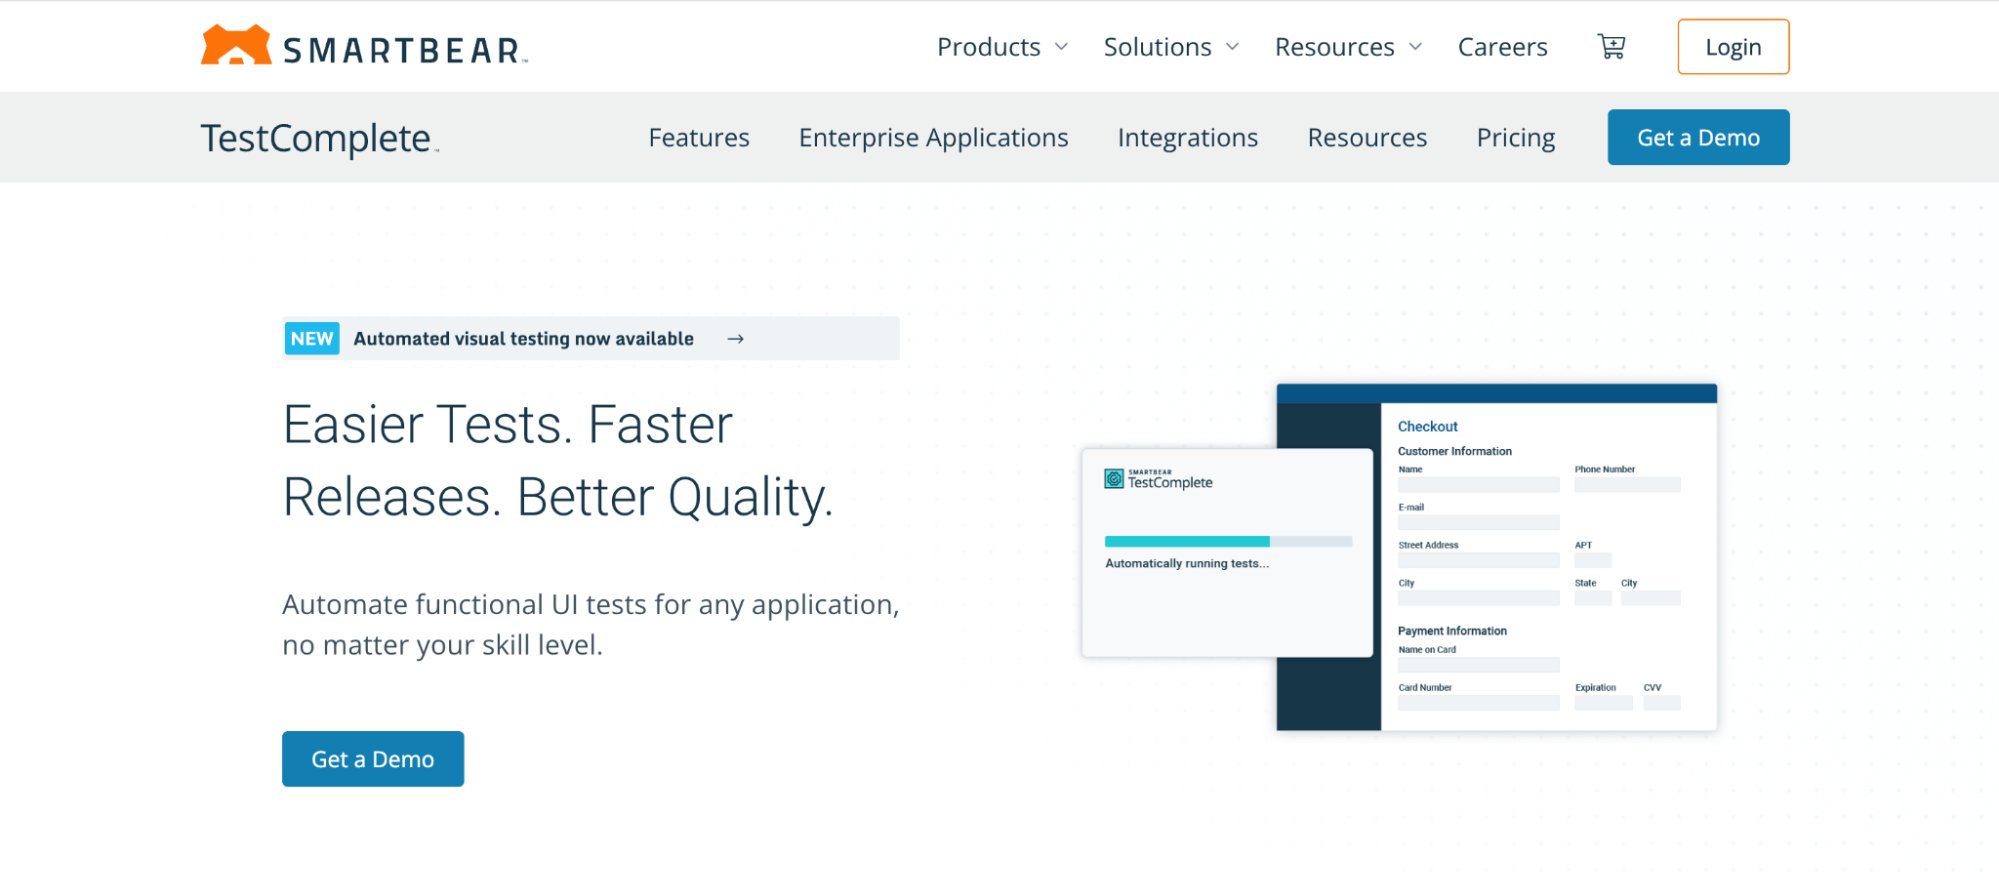The height and width of the screenshot is (887, 1999).
Task: Click the Login button
Action: click(1733, 47)
